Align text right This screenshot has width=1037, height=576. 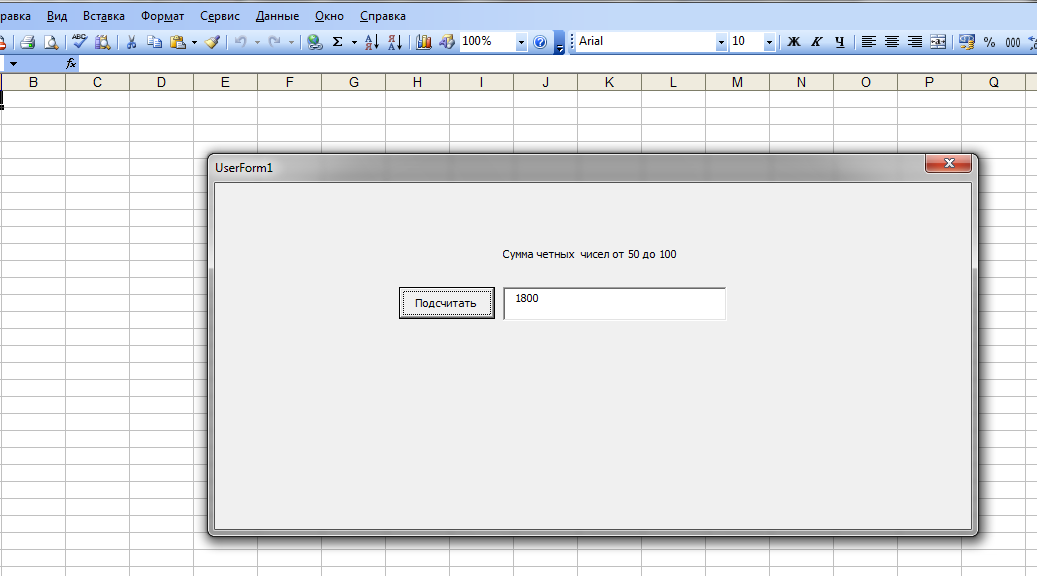coord(915,42)
